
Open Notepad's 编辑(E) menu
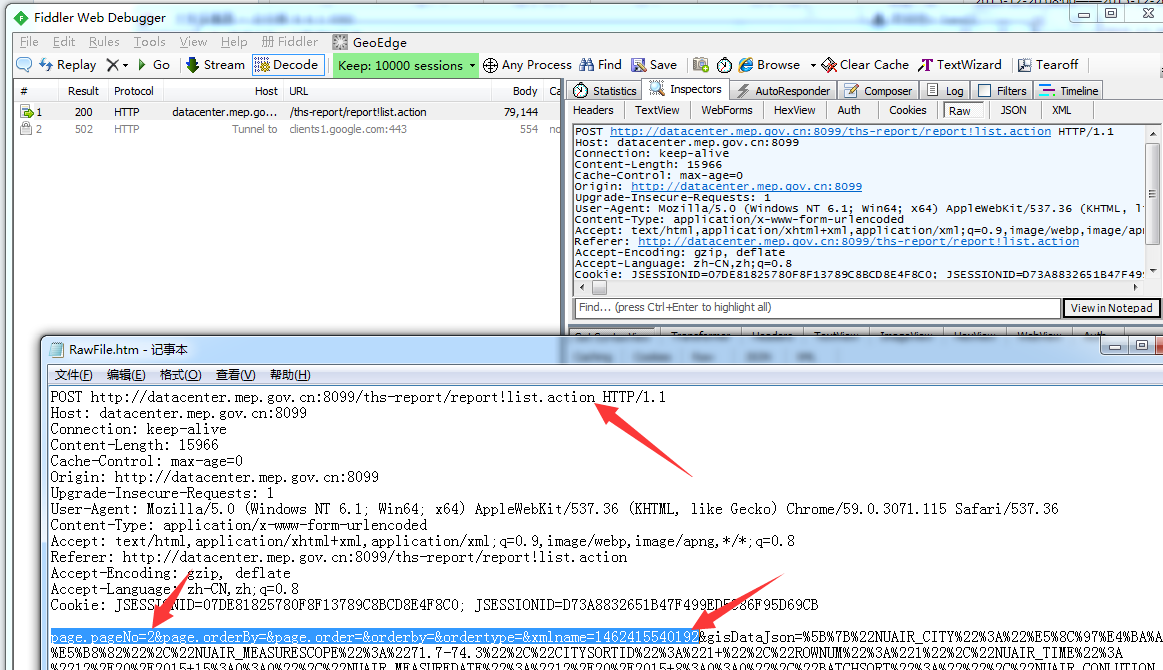[126, 375]
